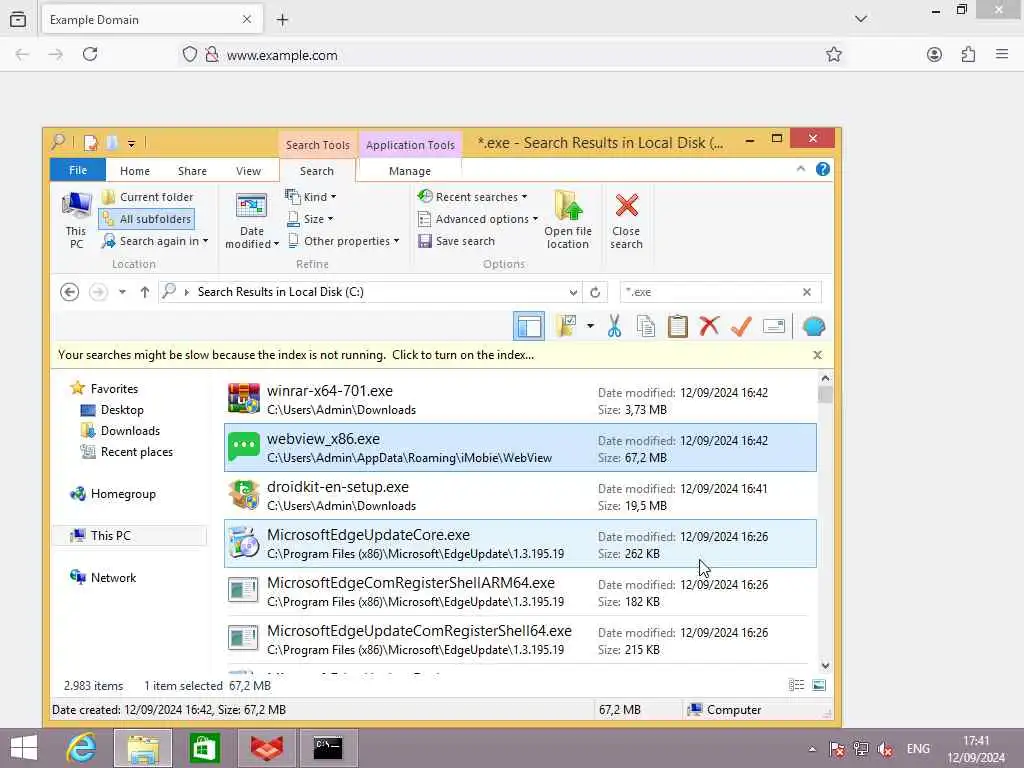The height and width of the screenshot is (768, 1024).
Task: Dismiss the index warning bar
Action: (817, 355)
